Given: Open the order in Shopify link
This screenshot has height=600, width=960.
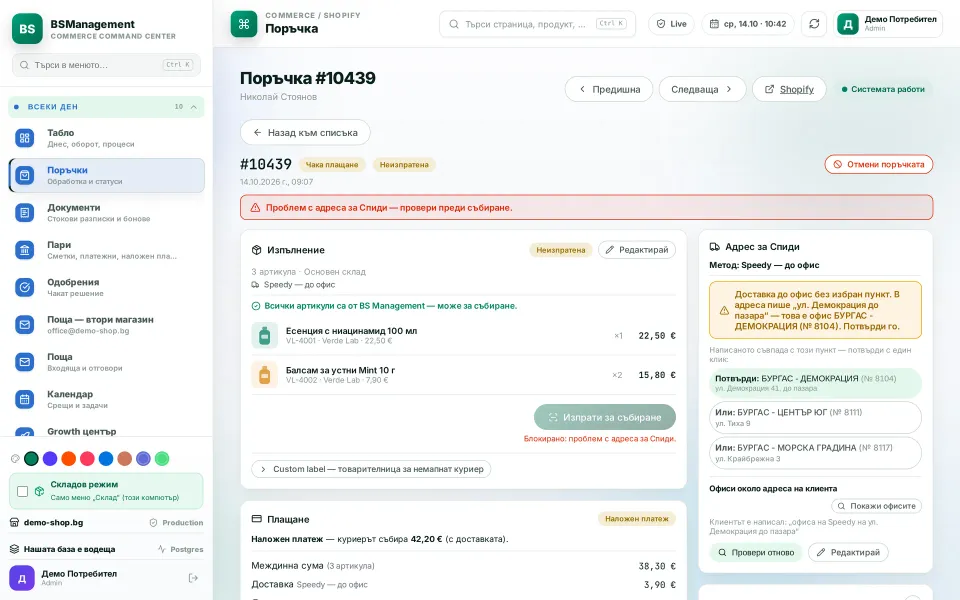Looking at the screenshot, I should click(789, 89).
